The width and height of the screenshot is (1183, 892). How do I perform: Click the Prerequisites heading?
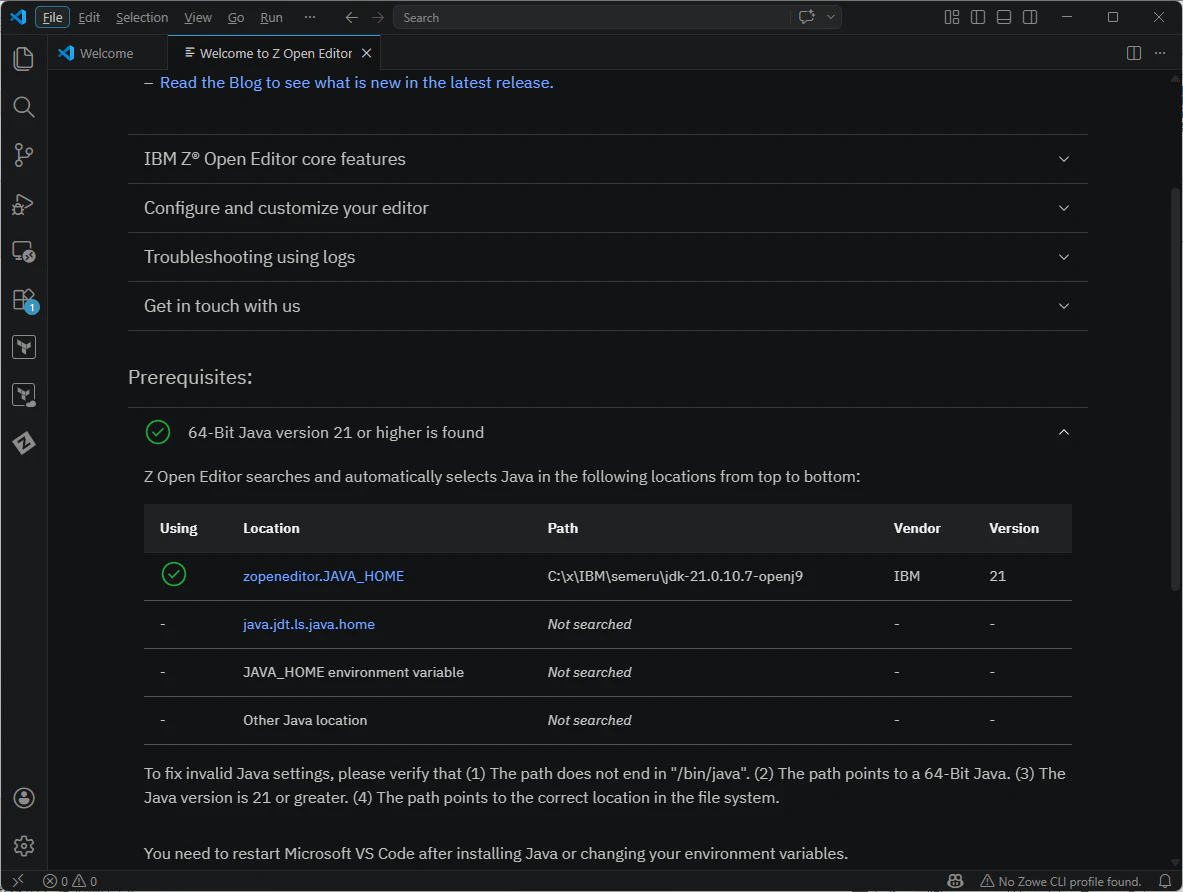pyautogui.click(x=190, y=377)
